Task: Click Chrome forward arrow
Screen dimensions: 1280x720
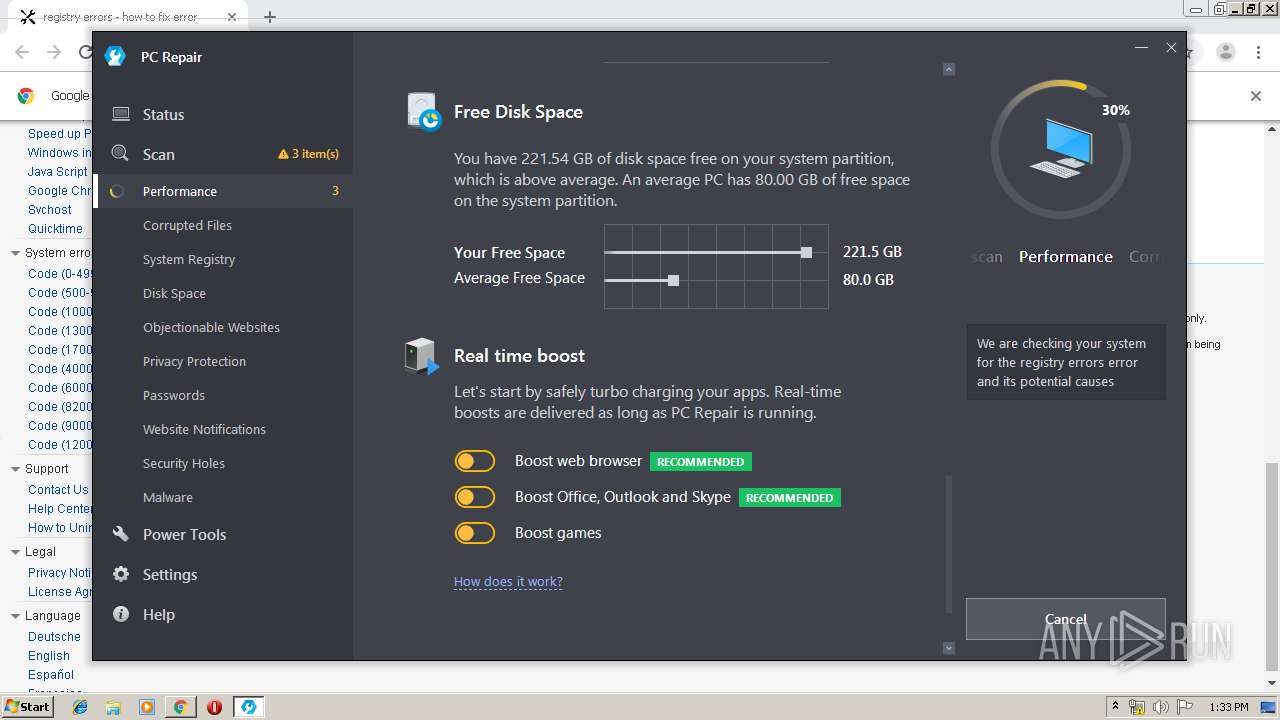Action: pos(54,52)
